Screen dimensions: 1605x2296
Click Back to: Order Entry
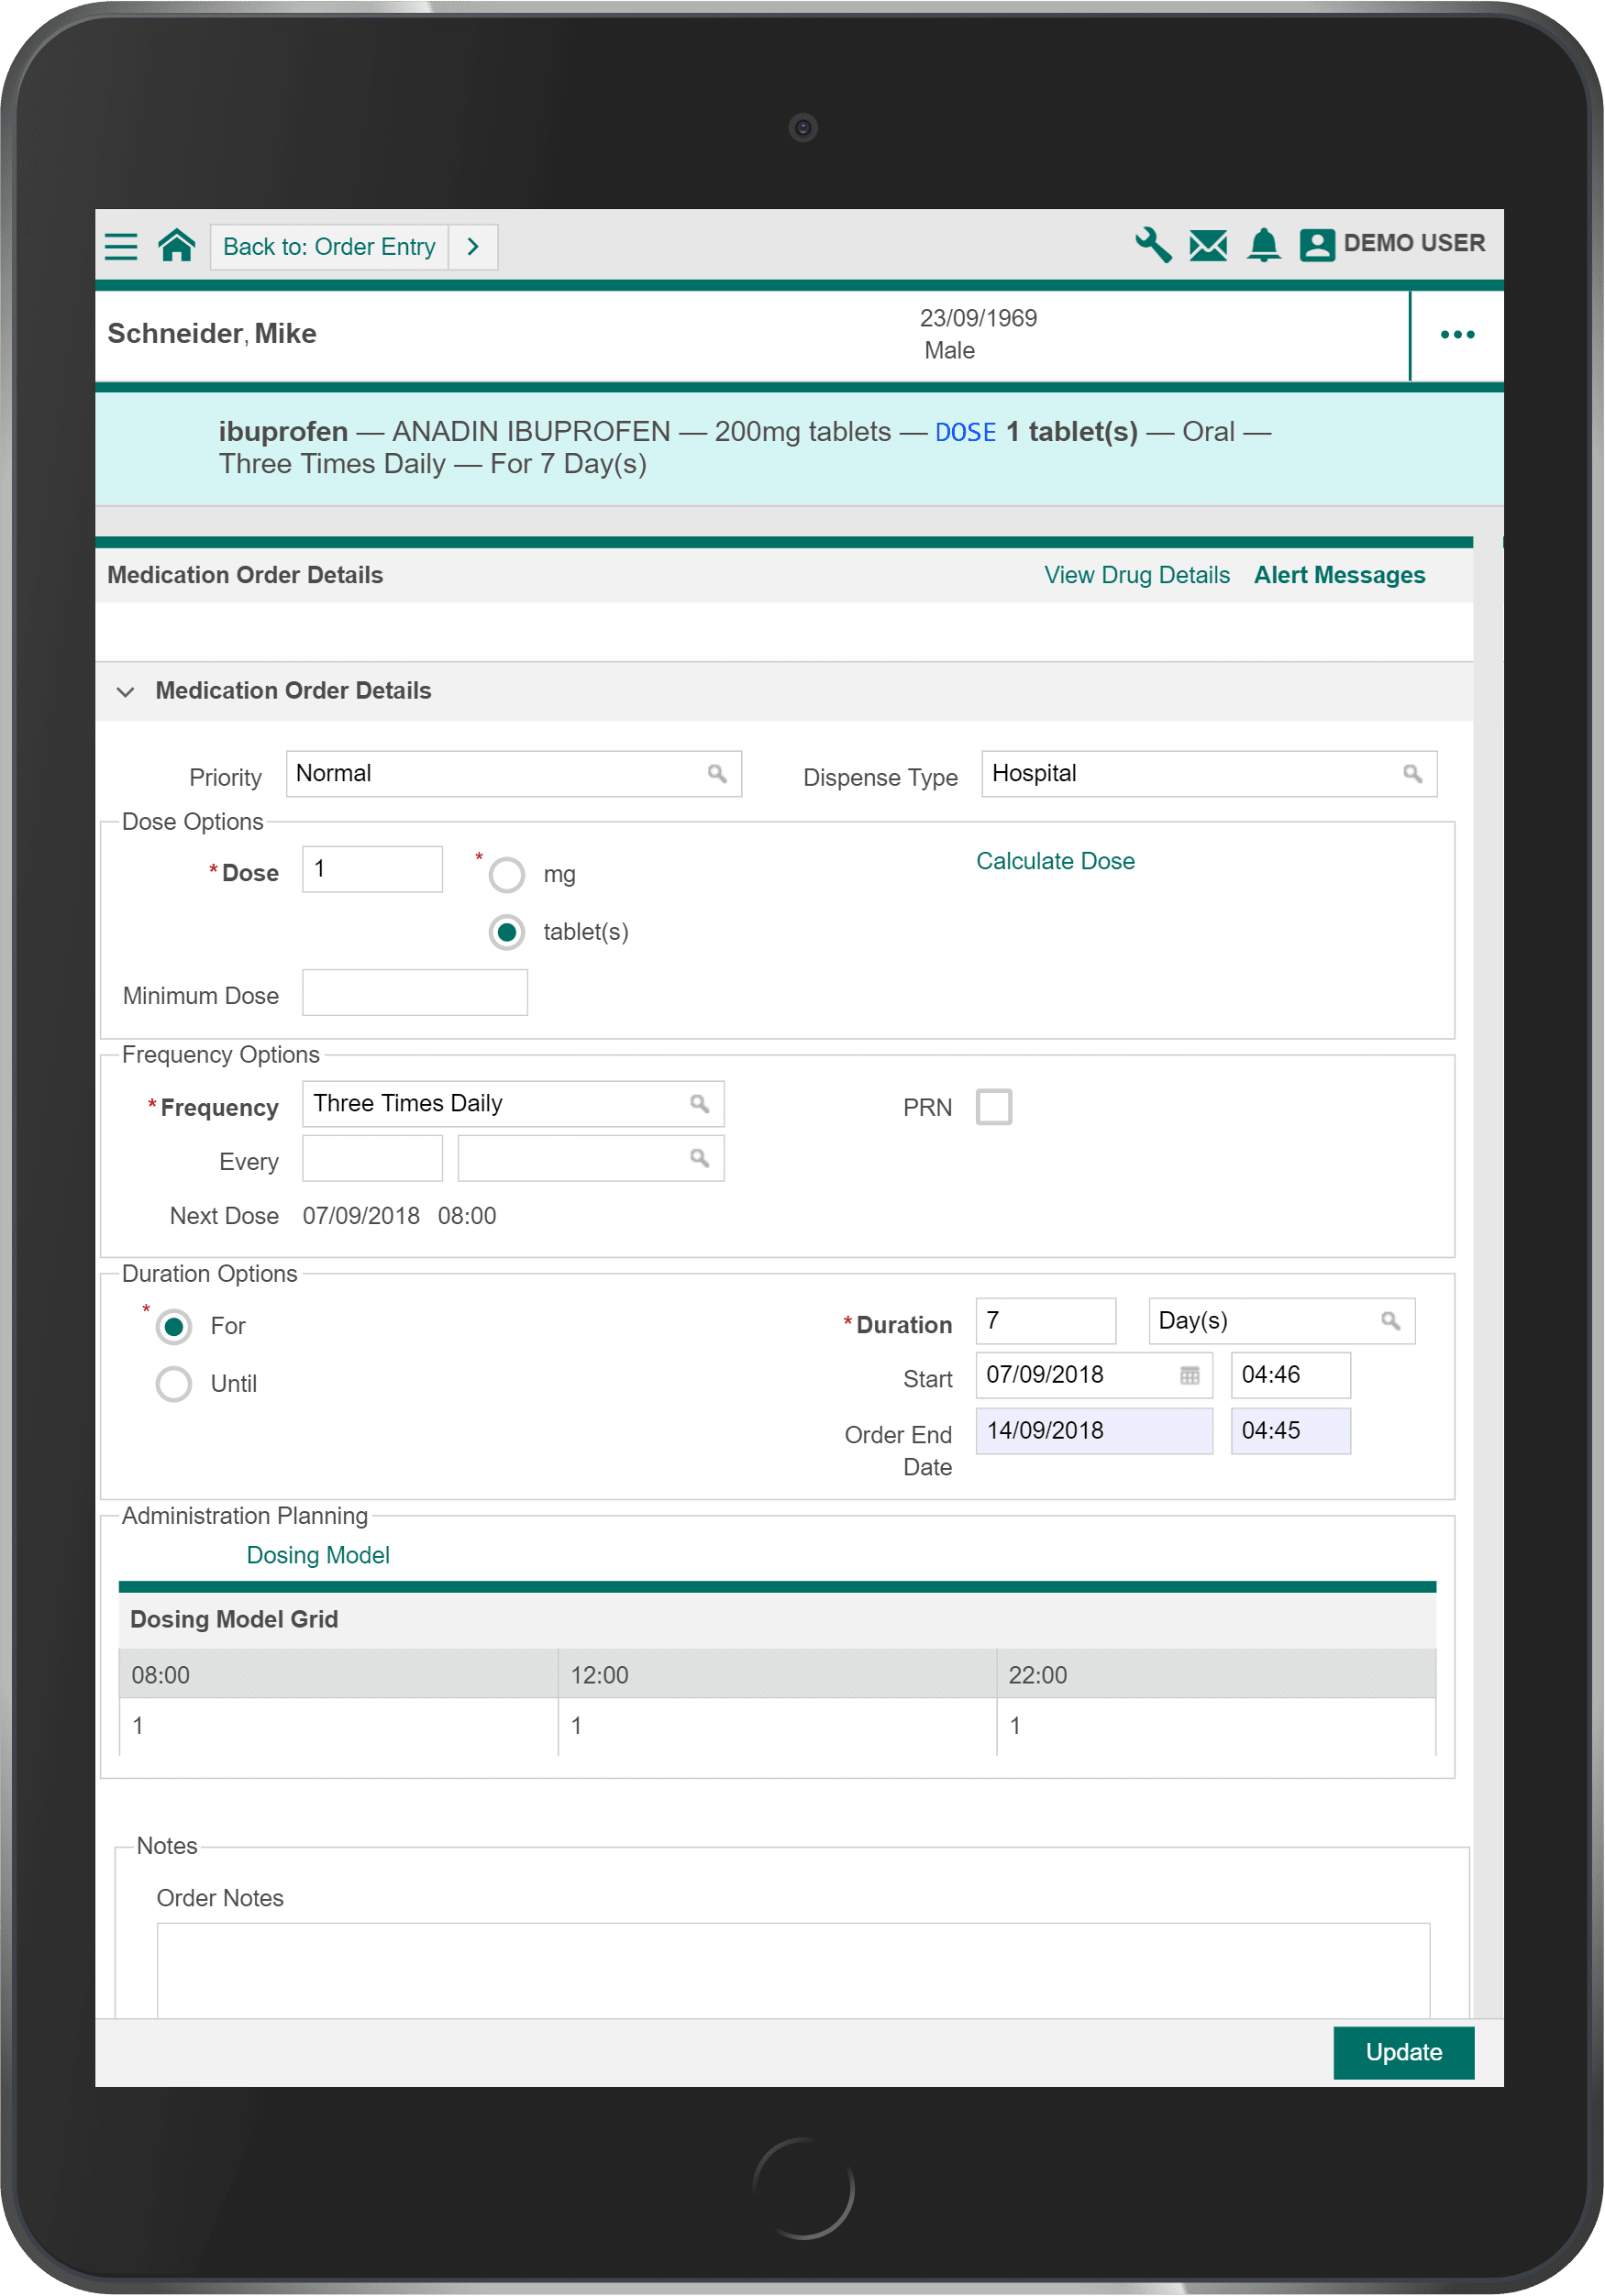point(330,246)
